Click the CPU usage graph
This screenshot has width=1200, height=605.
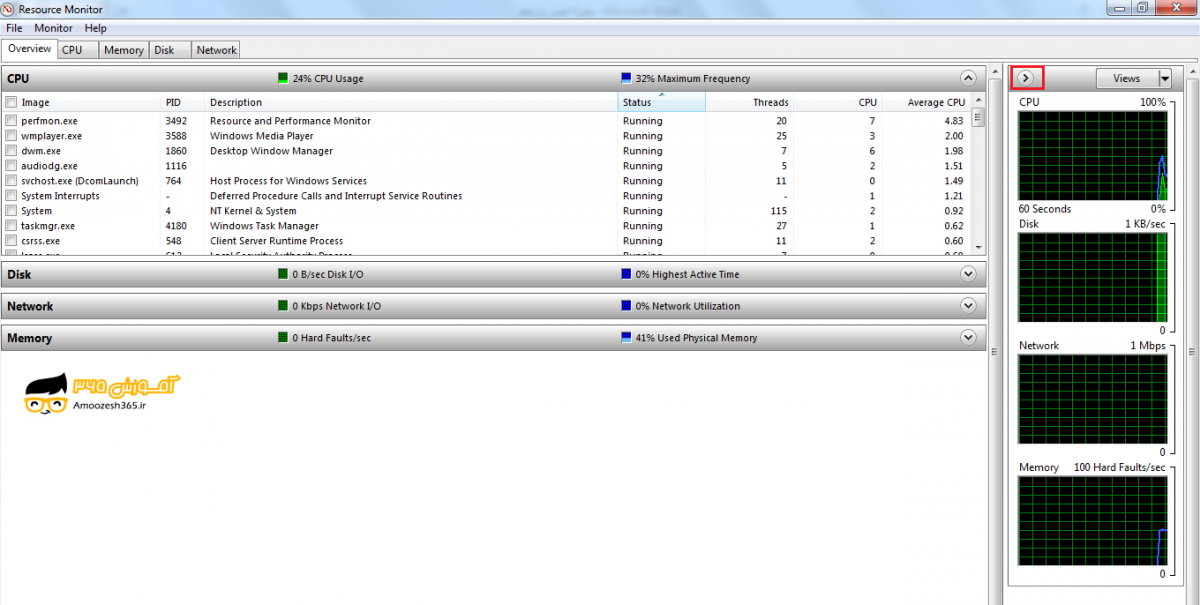click(1092, 155)
